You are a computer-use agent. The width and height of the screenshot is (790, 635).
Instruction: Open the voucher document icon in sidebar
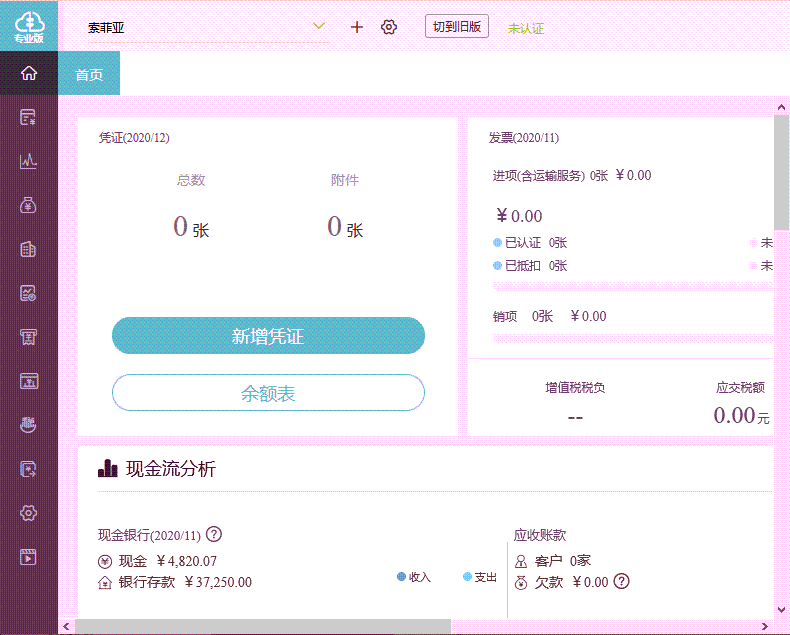click(x=28, y=117)
